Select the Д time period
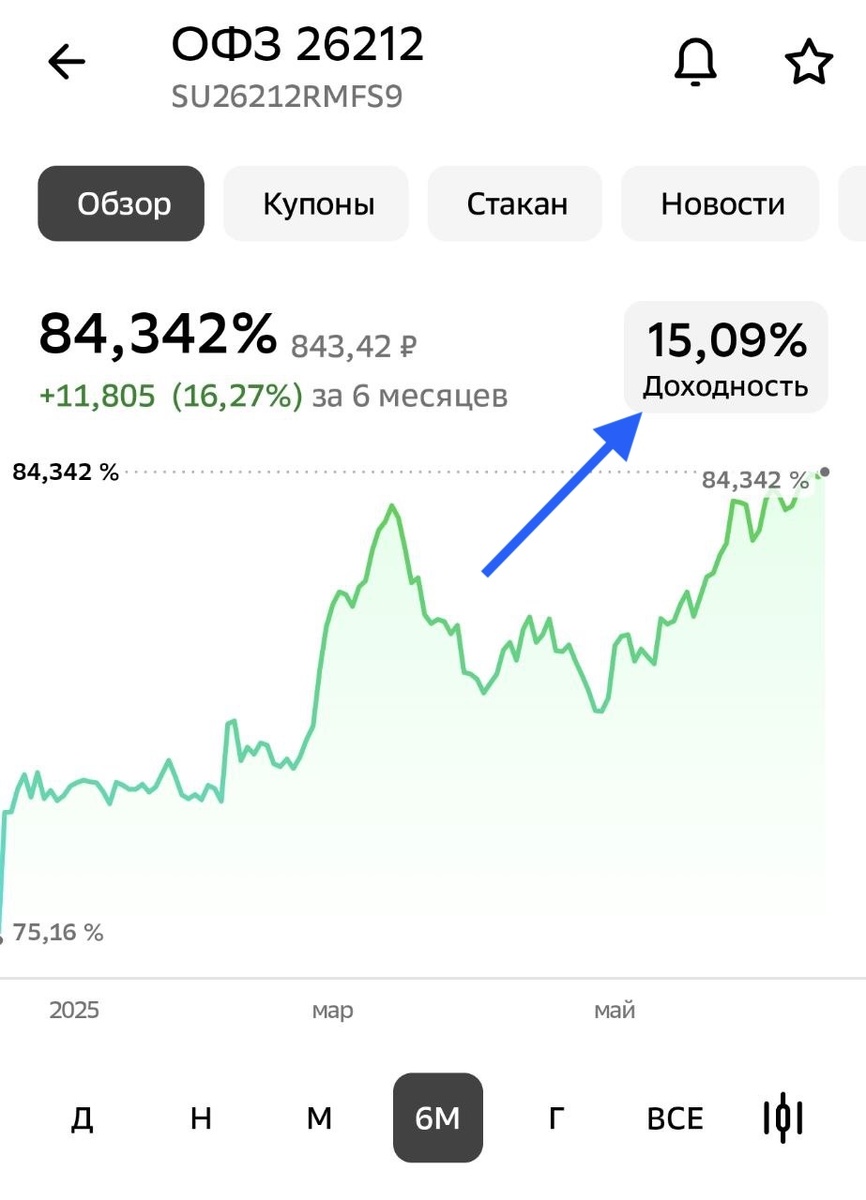 pyautogui.click(x=81, y=1118)
